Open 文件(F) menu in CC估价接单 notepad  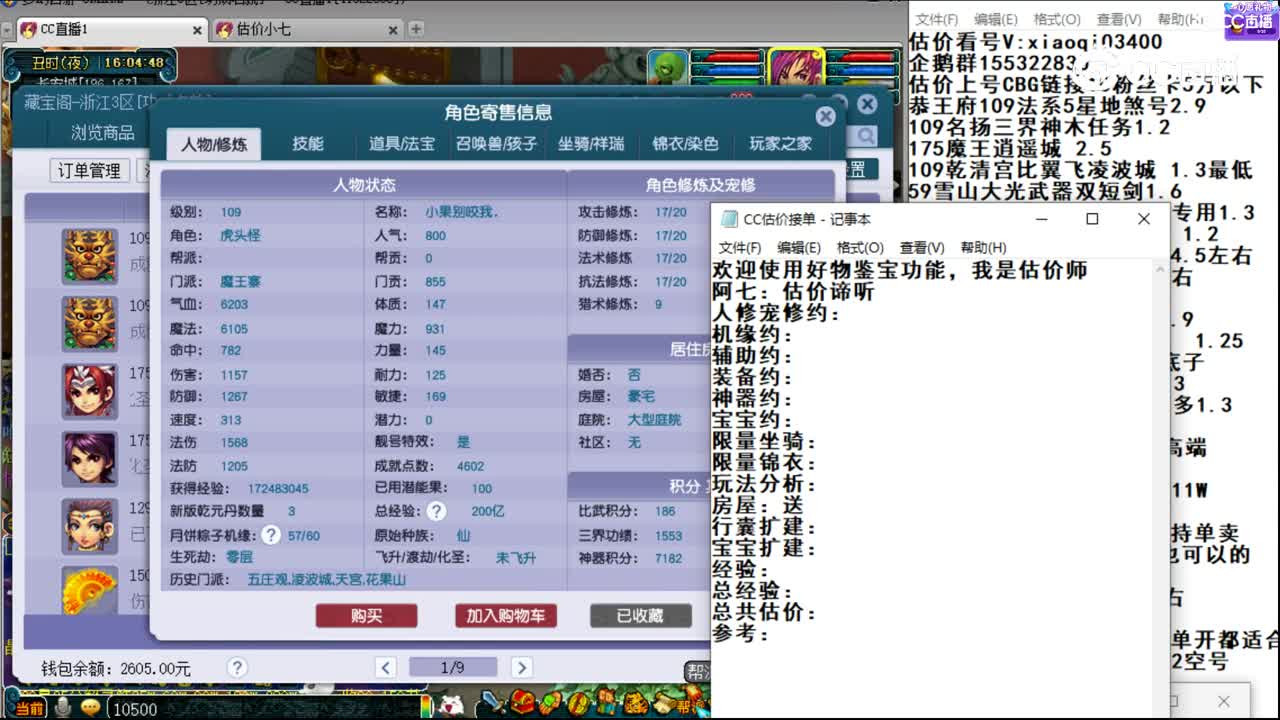coord(740,248)
